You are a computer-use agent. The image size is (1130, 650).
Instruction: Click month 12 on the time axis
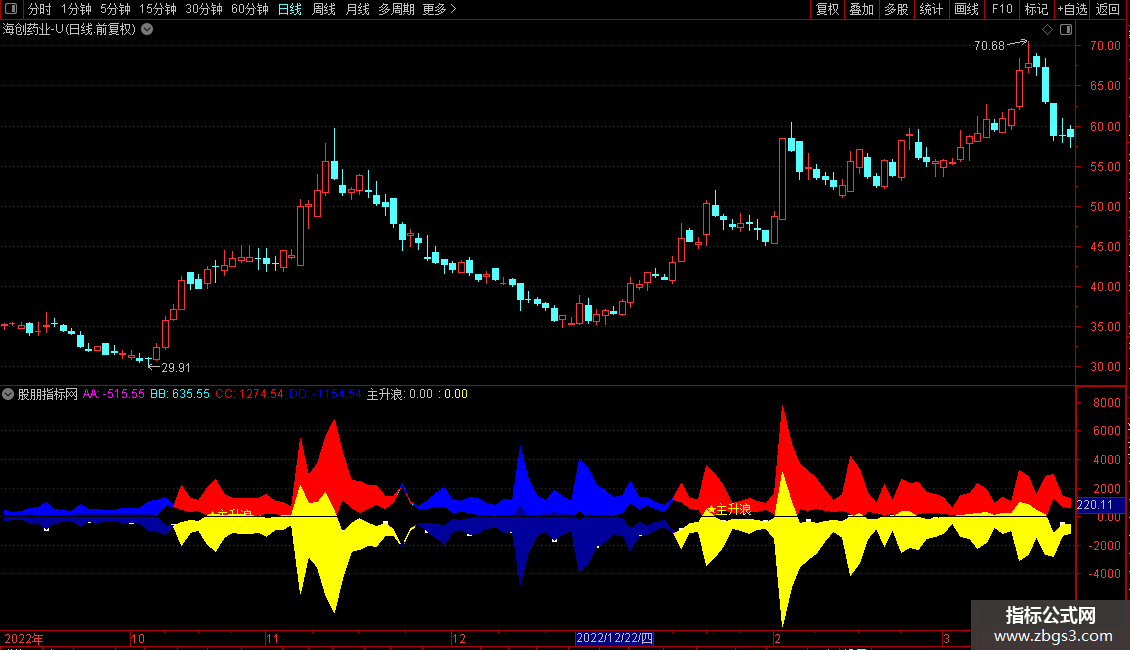(459, 639)
